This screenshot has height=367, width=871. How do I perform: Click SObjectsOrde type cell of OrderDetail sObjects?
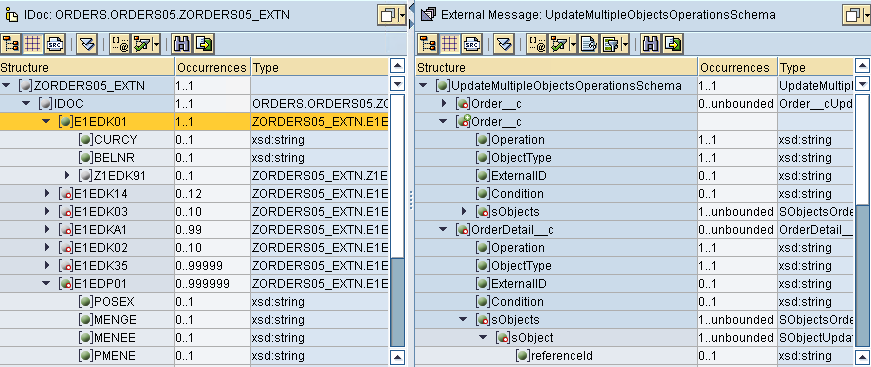tap(815, 320)
